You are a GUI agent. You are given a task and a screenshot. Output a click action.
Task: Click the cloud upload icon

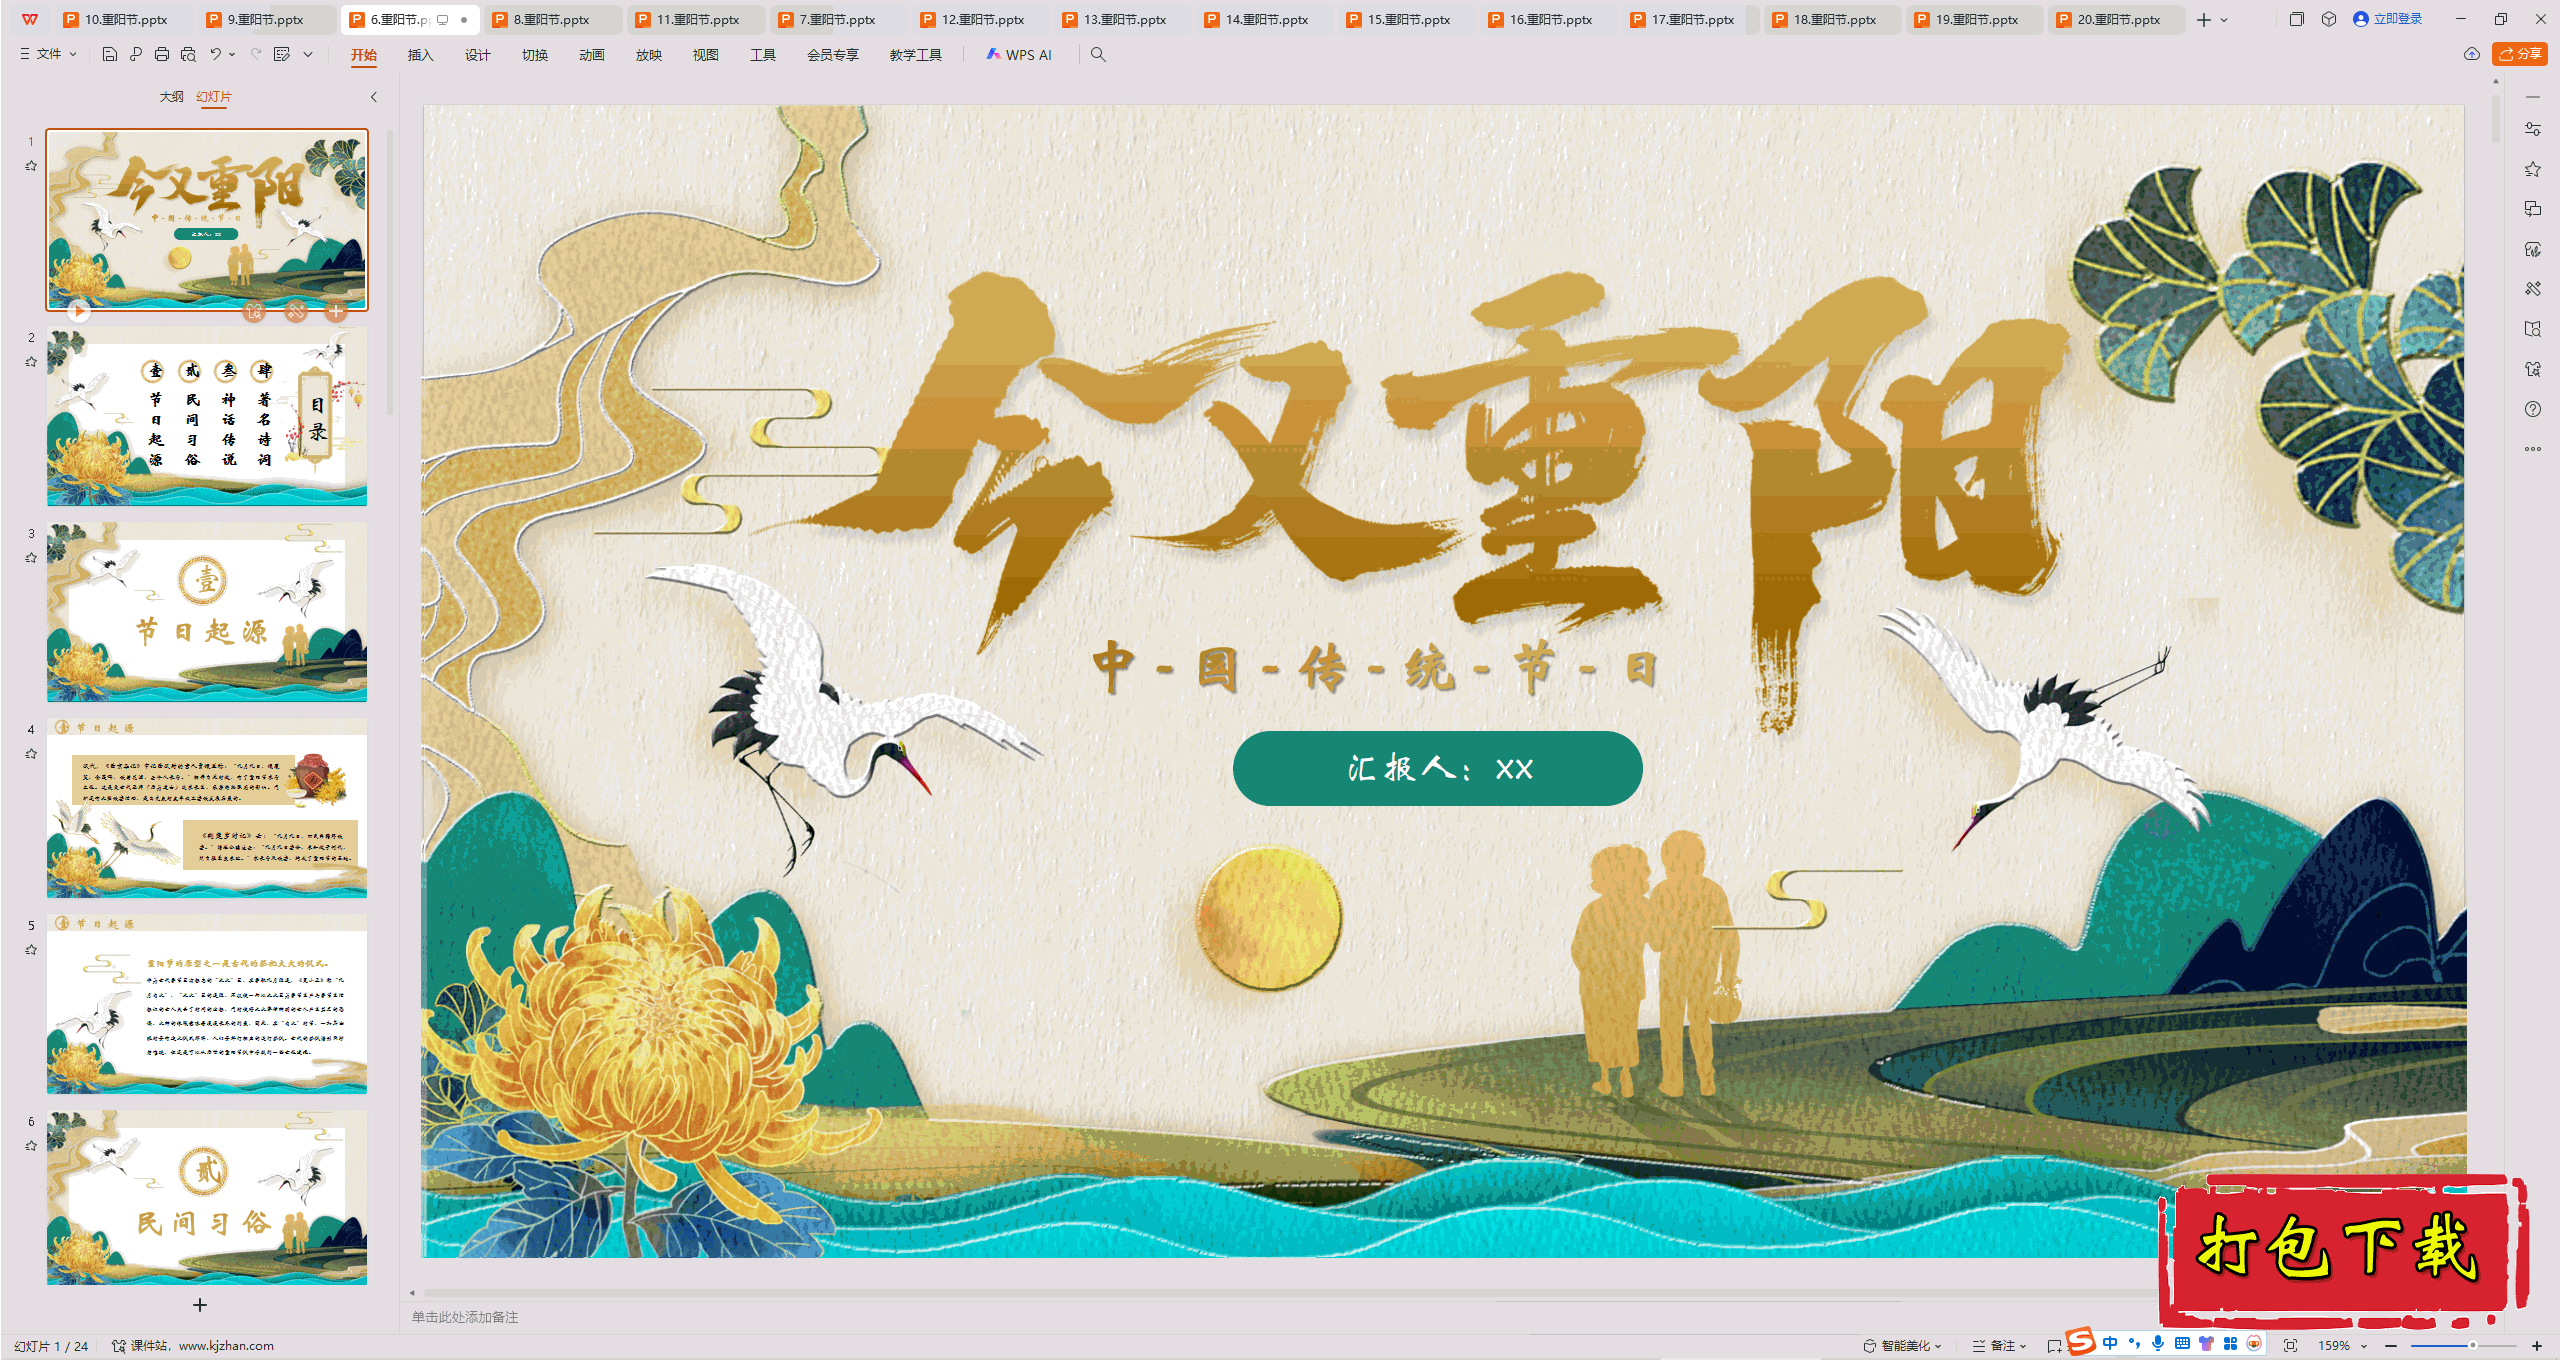2471,54
